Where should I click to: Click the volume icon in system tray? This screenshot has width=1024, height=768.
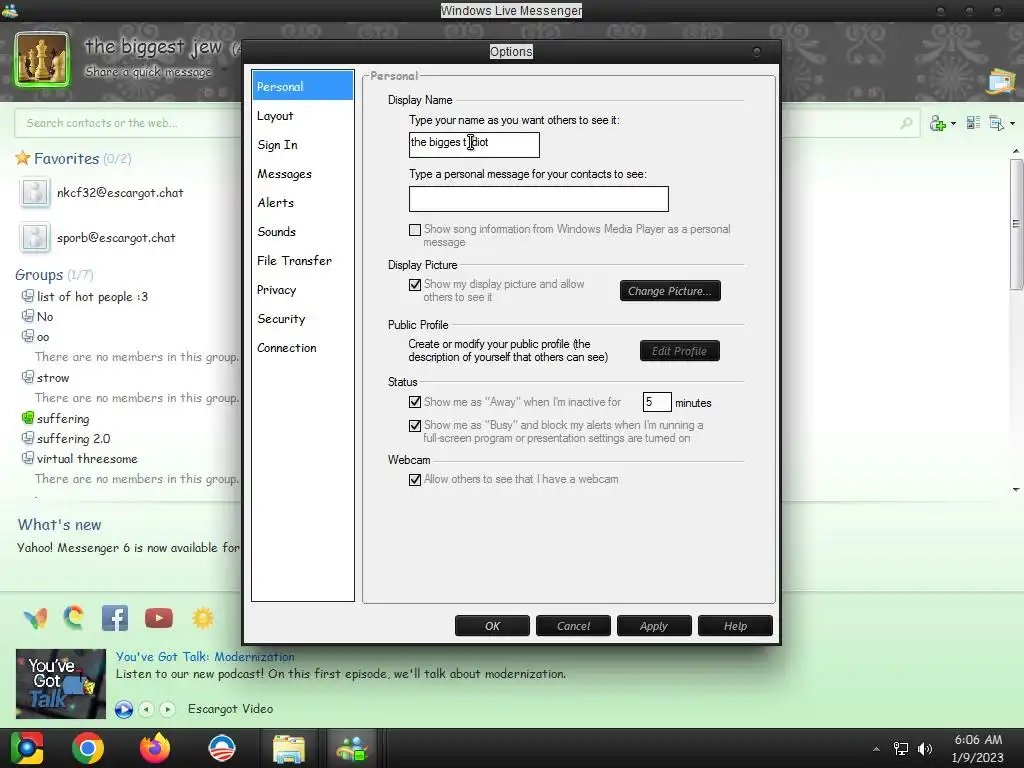click(x=925, y=748)
